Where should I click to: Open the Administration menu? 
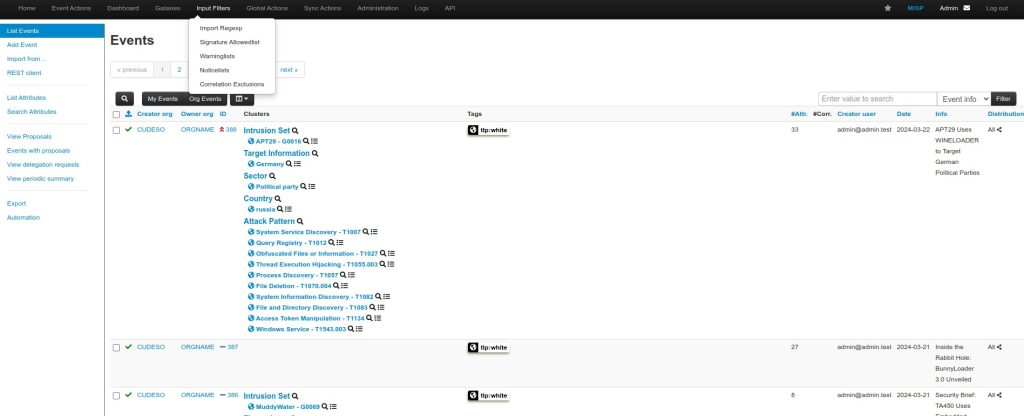click(x=377, y=8)
